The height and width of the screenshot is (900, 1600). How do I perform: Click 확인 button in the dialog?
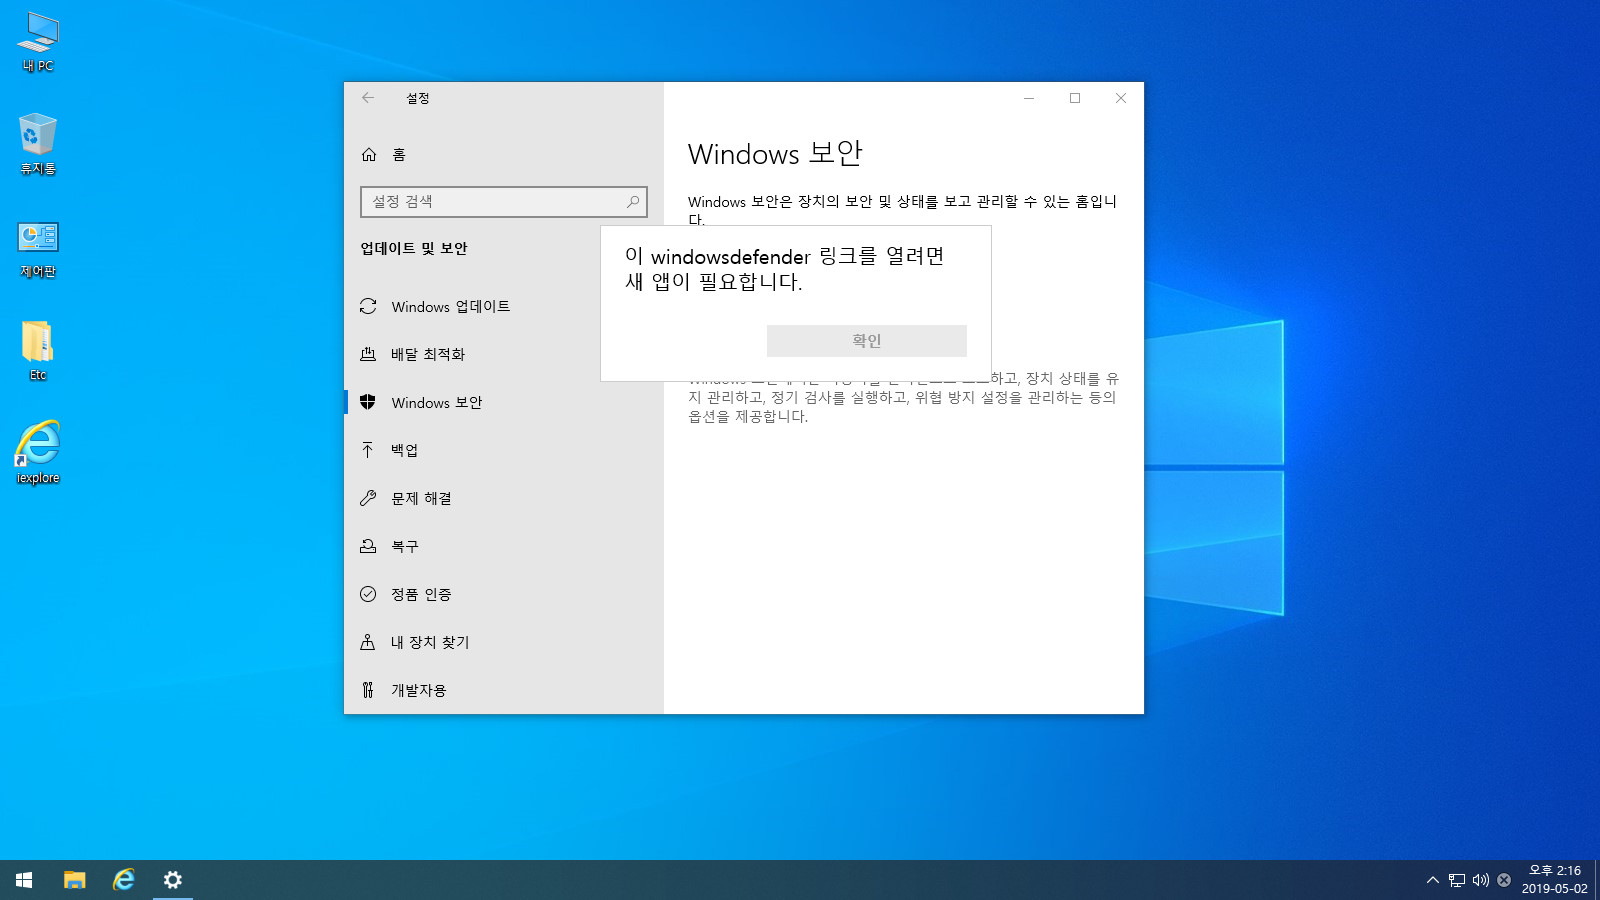pos(867,341)
